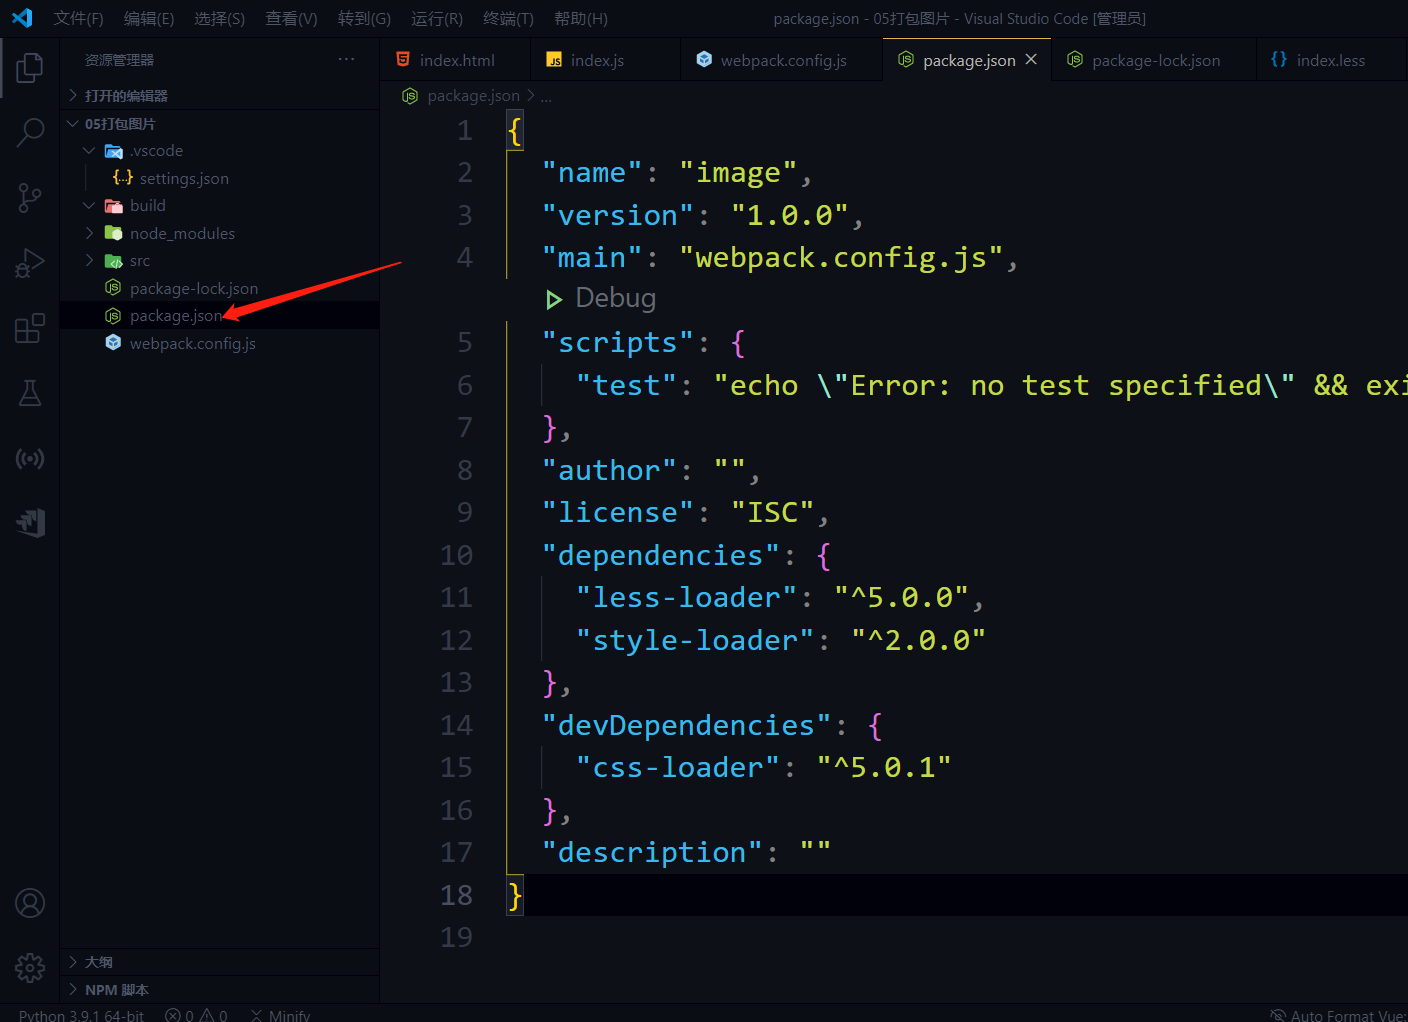Viewport: 1408px width, 1022px height.
Task: Expand the 打开的编辑器 section
Action: (220, 95)
